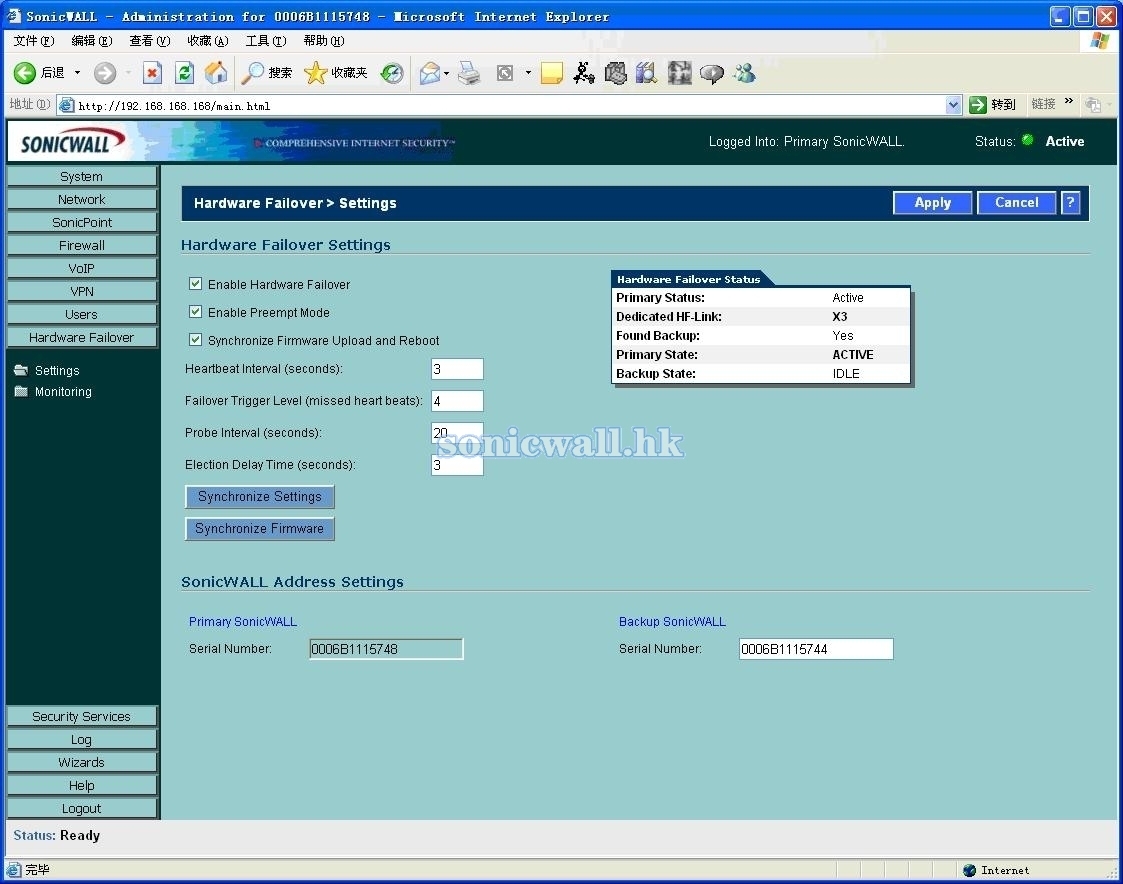Open Search magnifier in IE toolbar
The height and width of the screenshot is (884, 1123).
pos(252,72)
